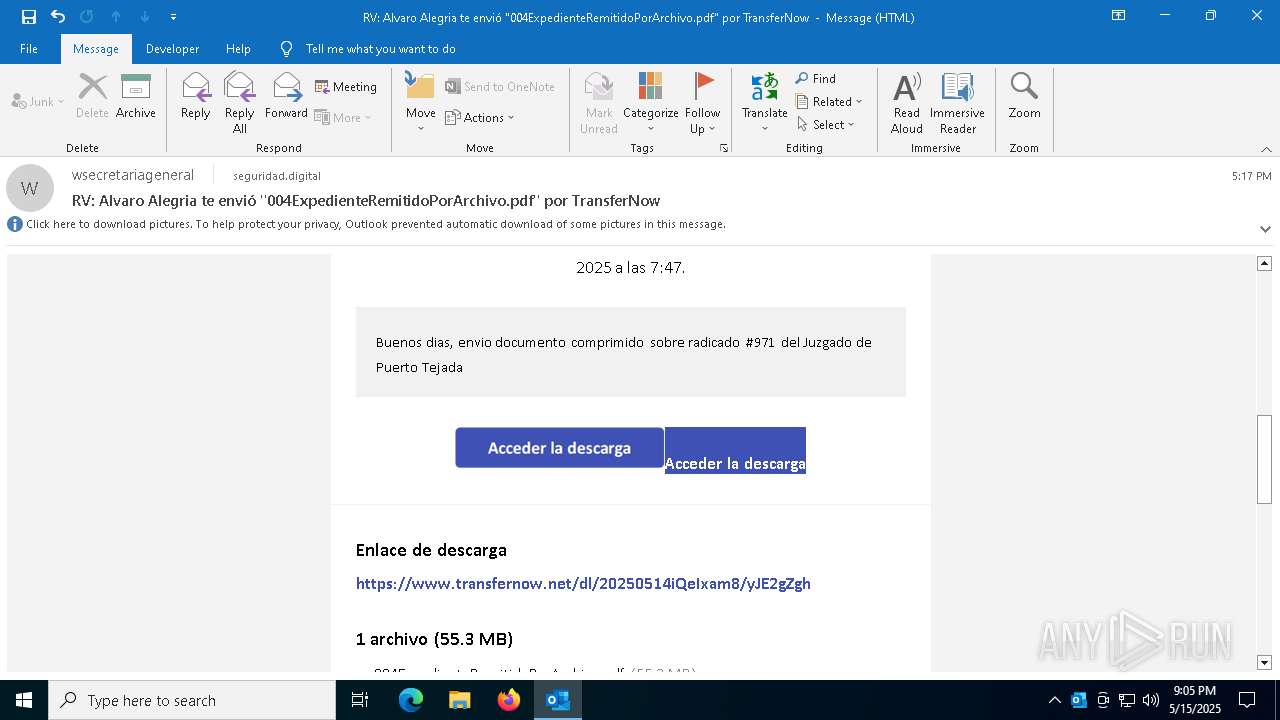Click the Follow Up flag
1280x720 pixels.
pos(703,103)
